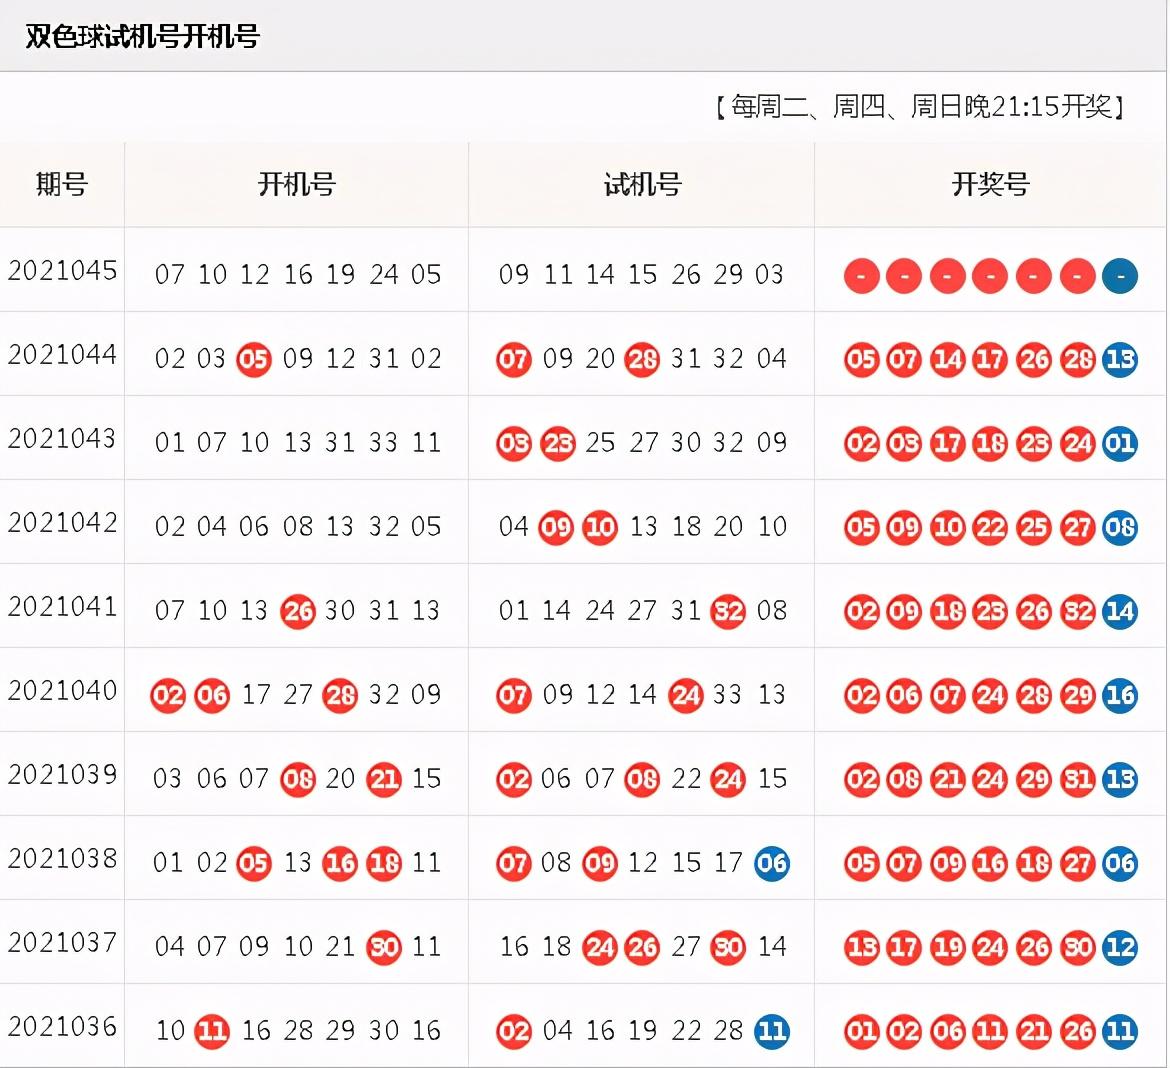Screen dimensions: 1170x1068
Task: Select period number 2021045
Action: tap(63, 270)
